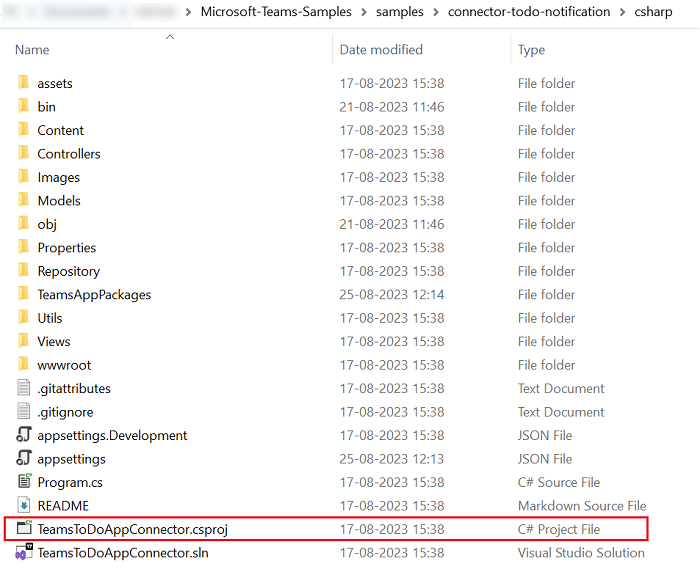Select the obj folder icon
This screenshot has height=572, width=700.
(x=24, y=224)
